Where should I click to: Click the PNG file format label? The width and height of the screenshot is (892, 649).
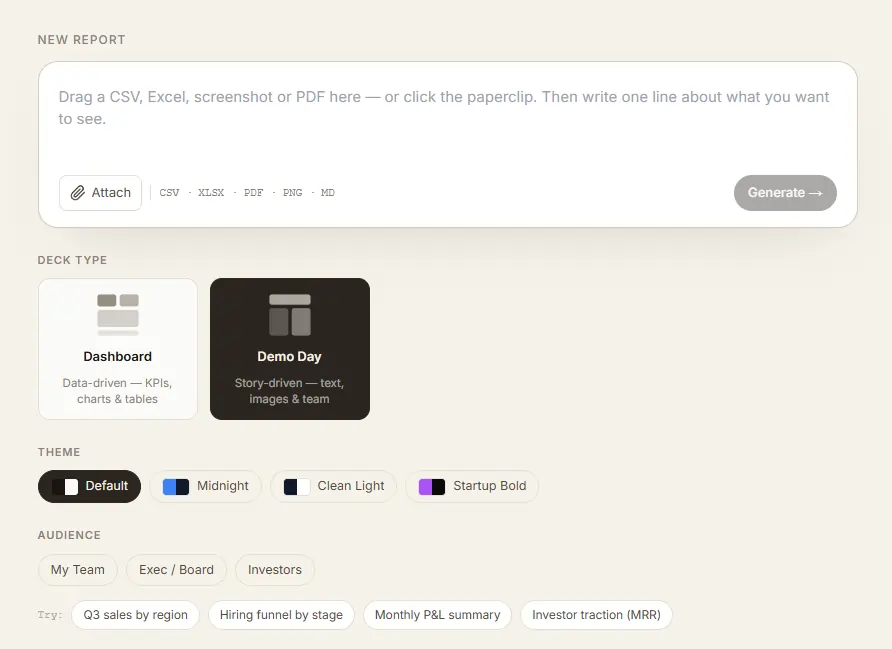tap(292, 193)
